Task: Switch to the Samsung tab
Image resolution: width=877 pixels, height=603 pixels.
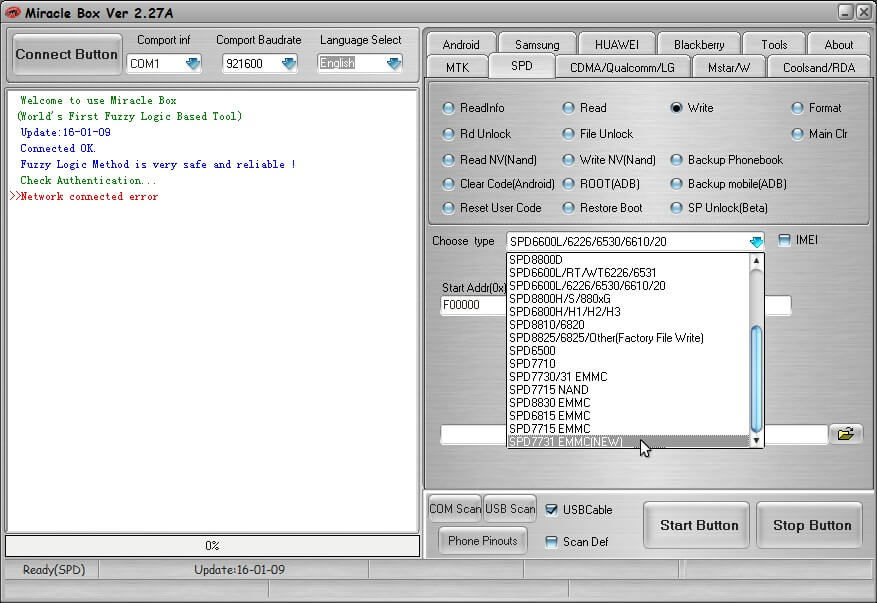Action: point(537,44)
